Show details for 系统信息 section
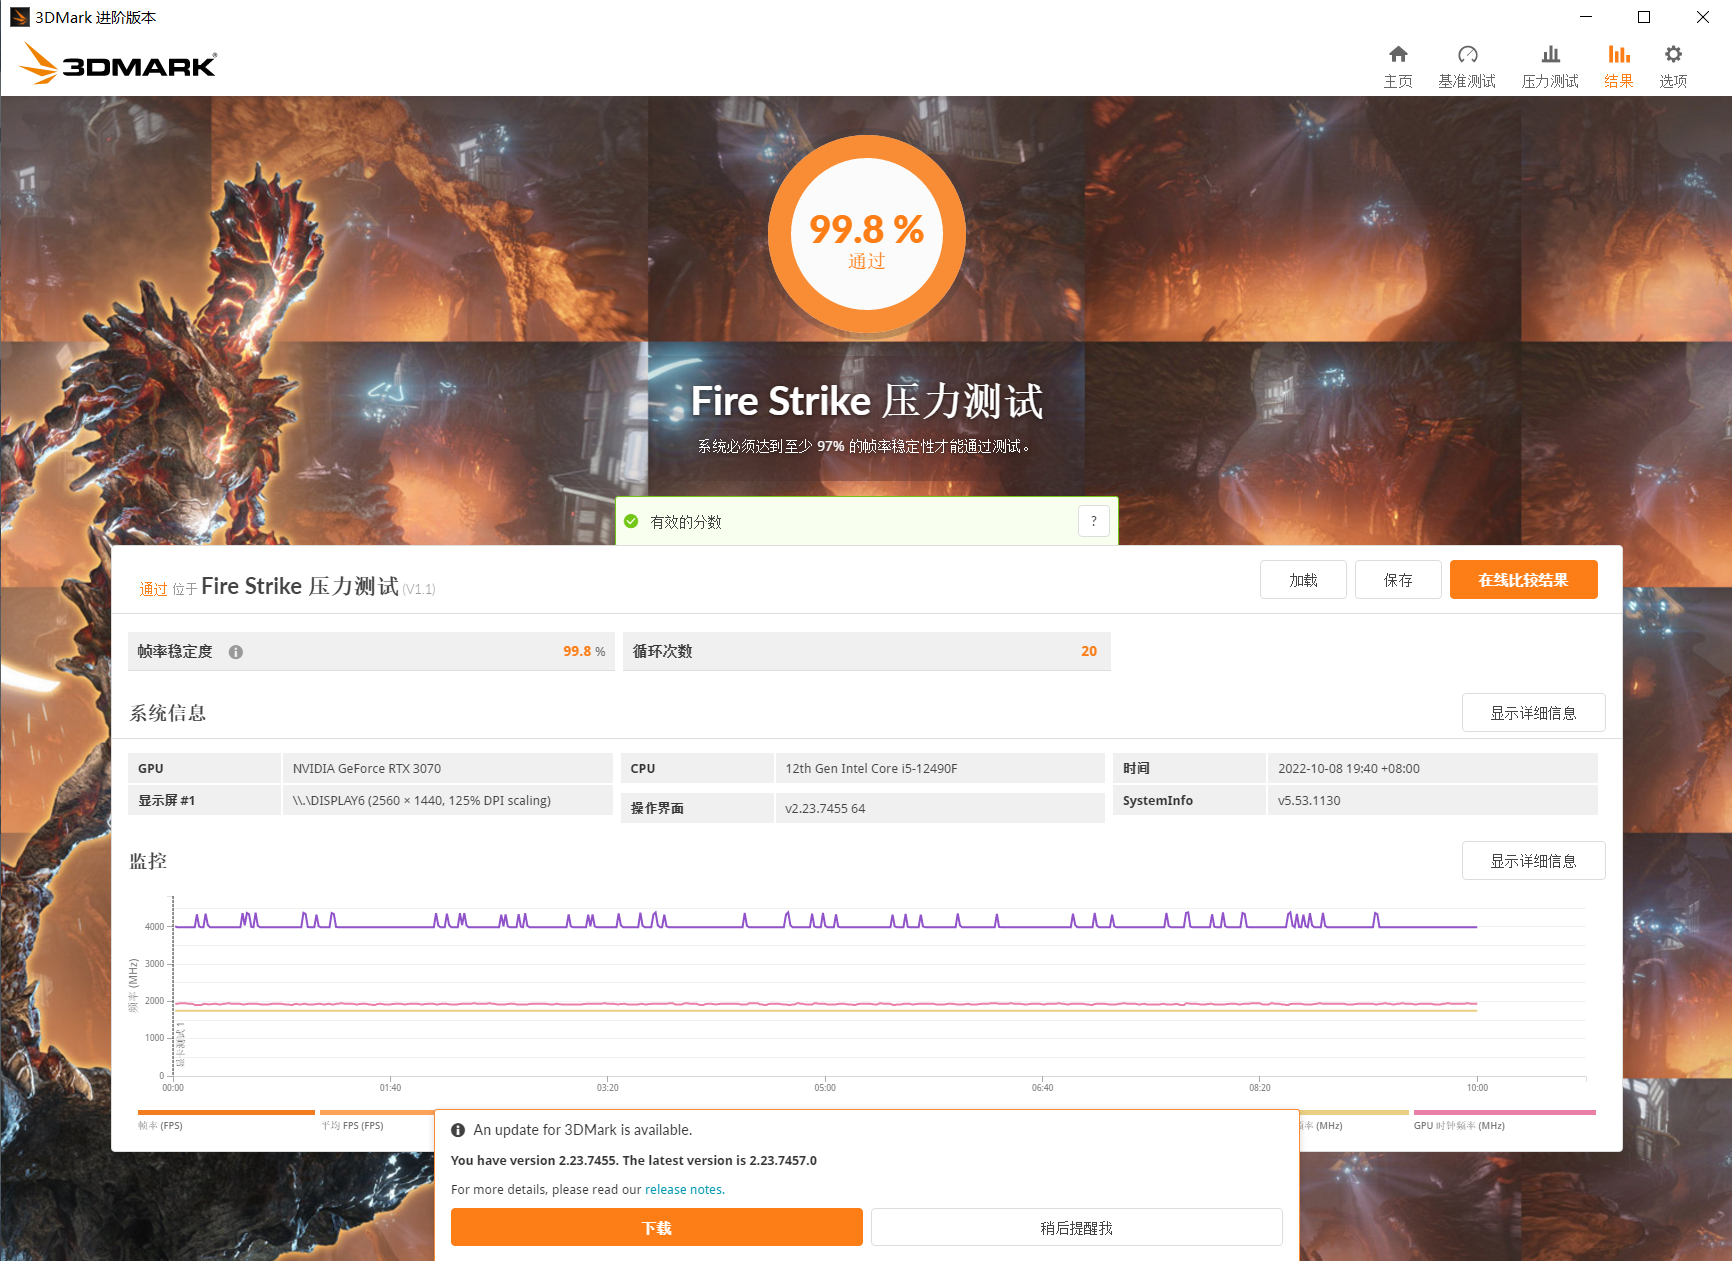Image resolution: width=1732 pixels, height=1261 pixels. coord(1533,713)
